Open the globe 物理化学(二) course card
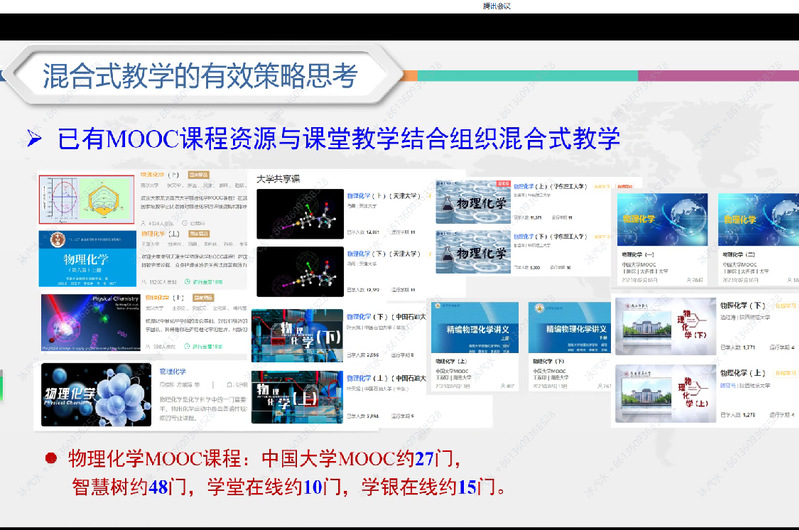 (754, 218)
